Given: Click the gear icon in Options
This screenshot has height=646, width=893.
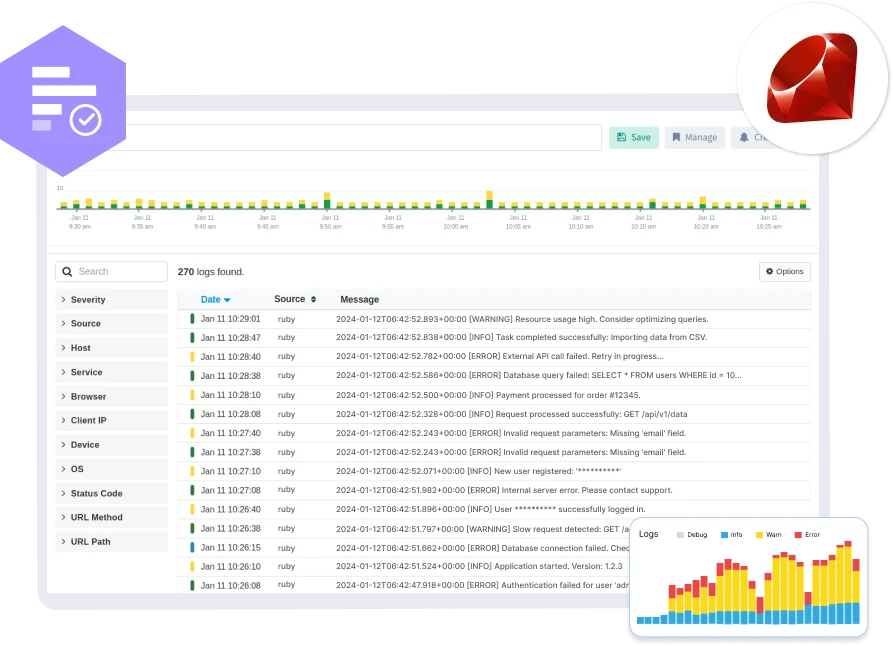Looking at the screenshot, I should pyautogui.click(x=769, y=272).
